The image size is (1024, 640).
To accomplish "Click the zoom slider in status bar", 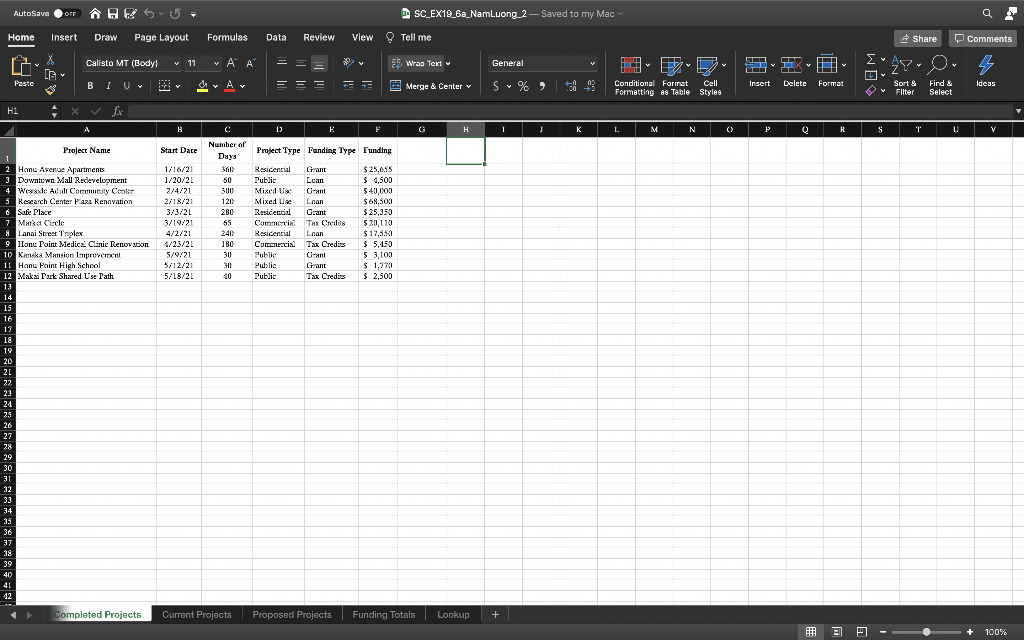I will tap(927, 632).
